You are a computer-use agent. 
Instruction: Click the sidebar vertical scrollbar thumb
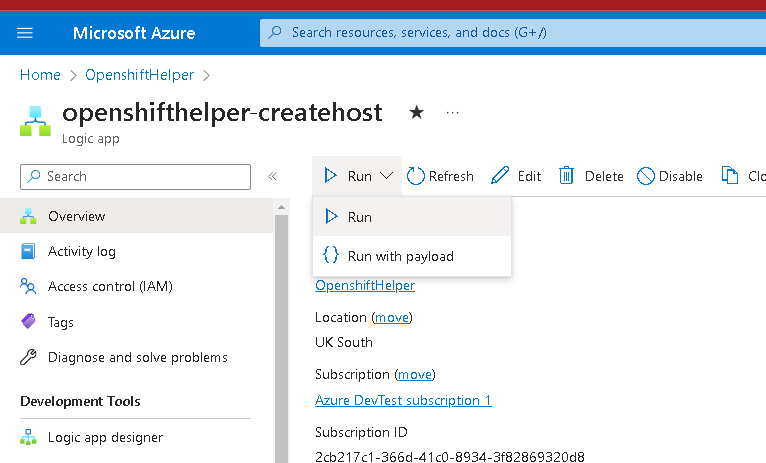coord(281,338)
